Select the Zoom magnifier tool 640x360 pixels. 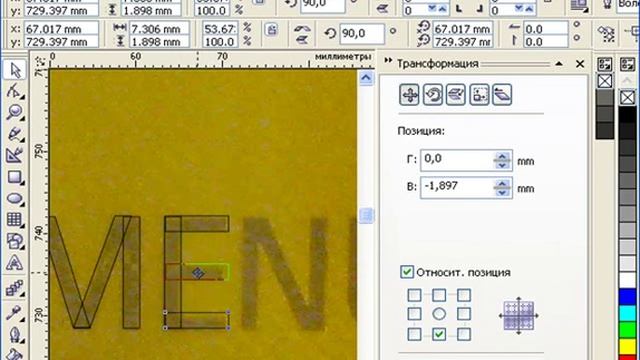tap(15, 113)
